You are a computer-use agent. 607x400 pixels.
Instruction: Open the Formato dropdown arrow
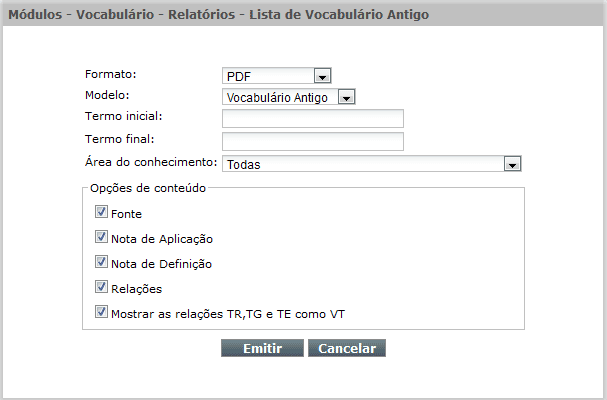322,76
